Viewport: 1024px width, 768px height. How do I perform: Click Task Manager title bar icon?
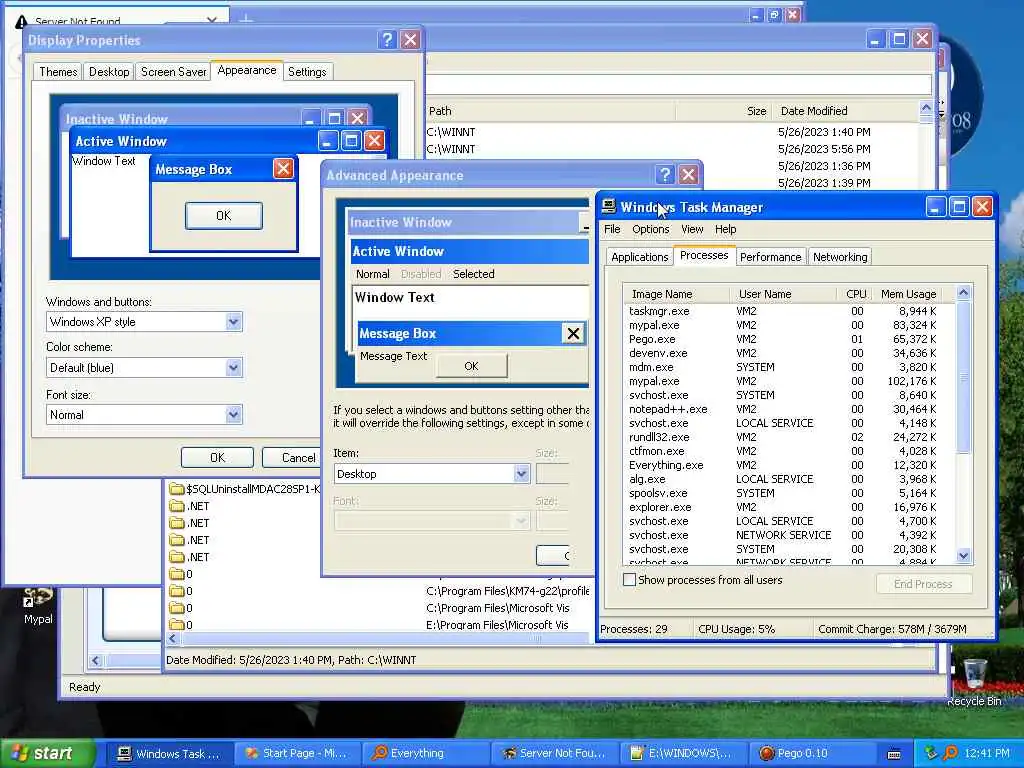[x=609, y=206]
